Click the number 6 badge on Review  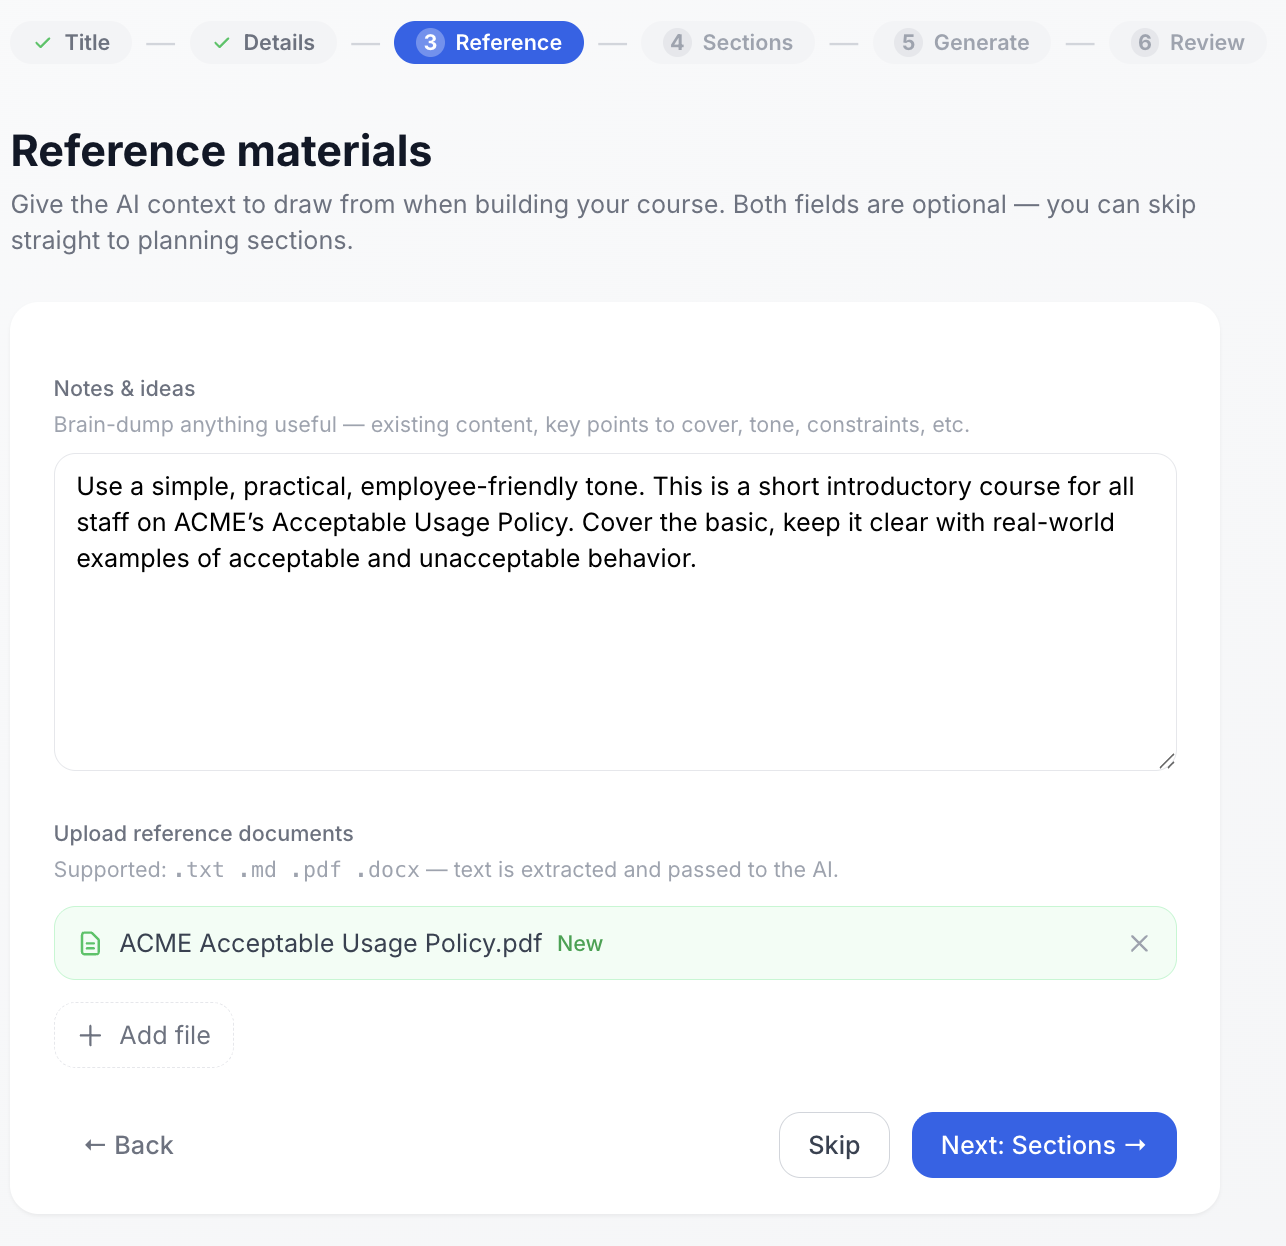pos(1145,43)
